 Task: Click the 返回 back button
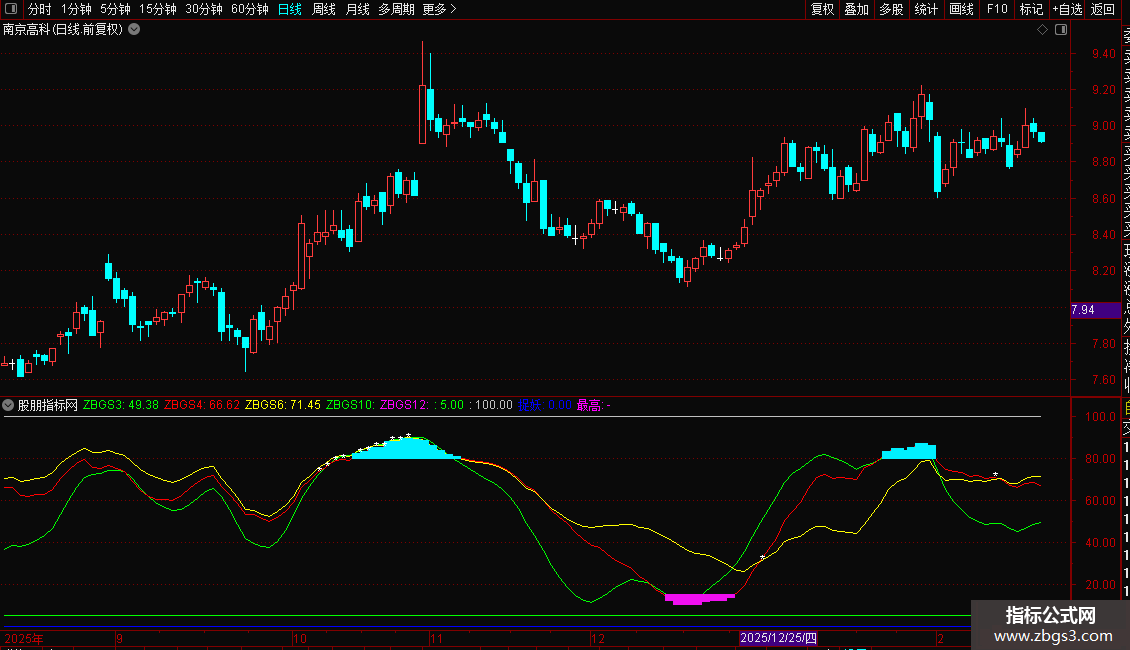point(1102,10)
